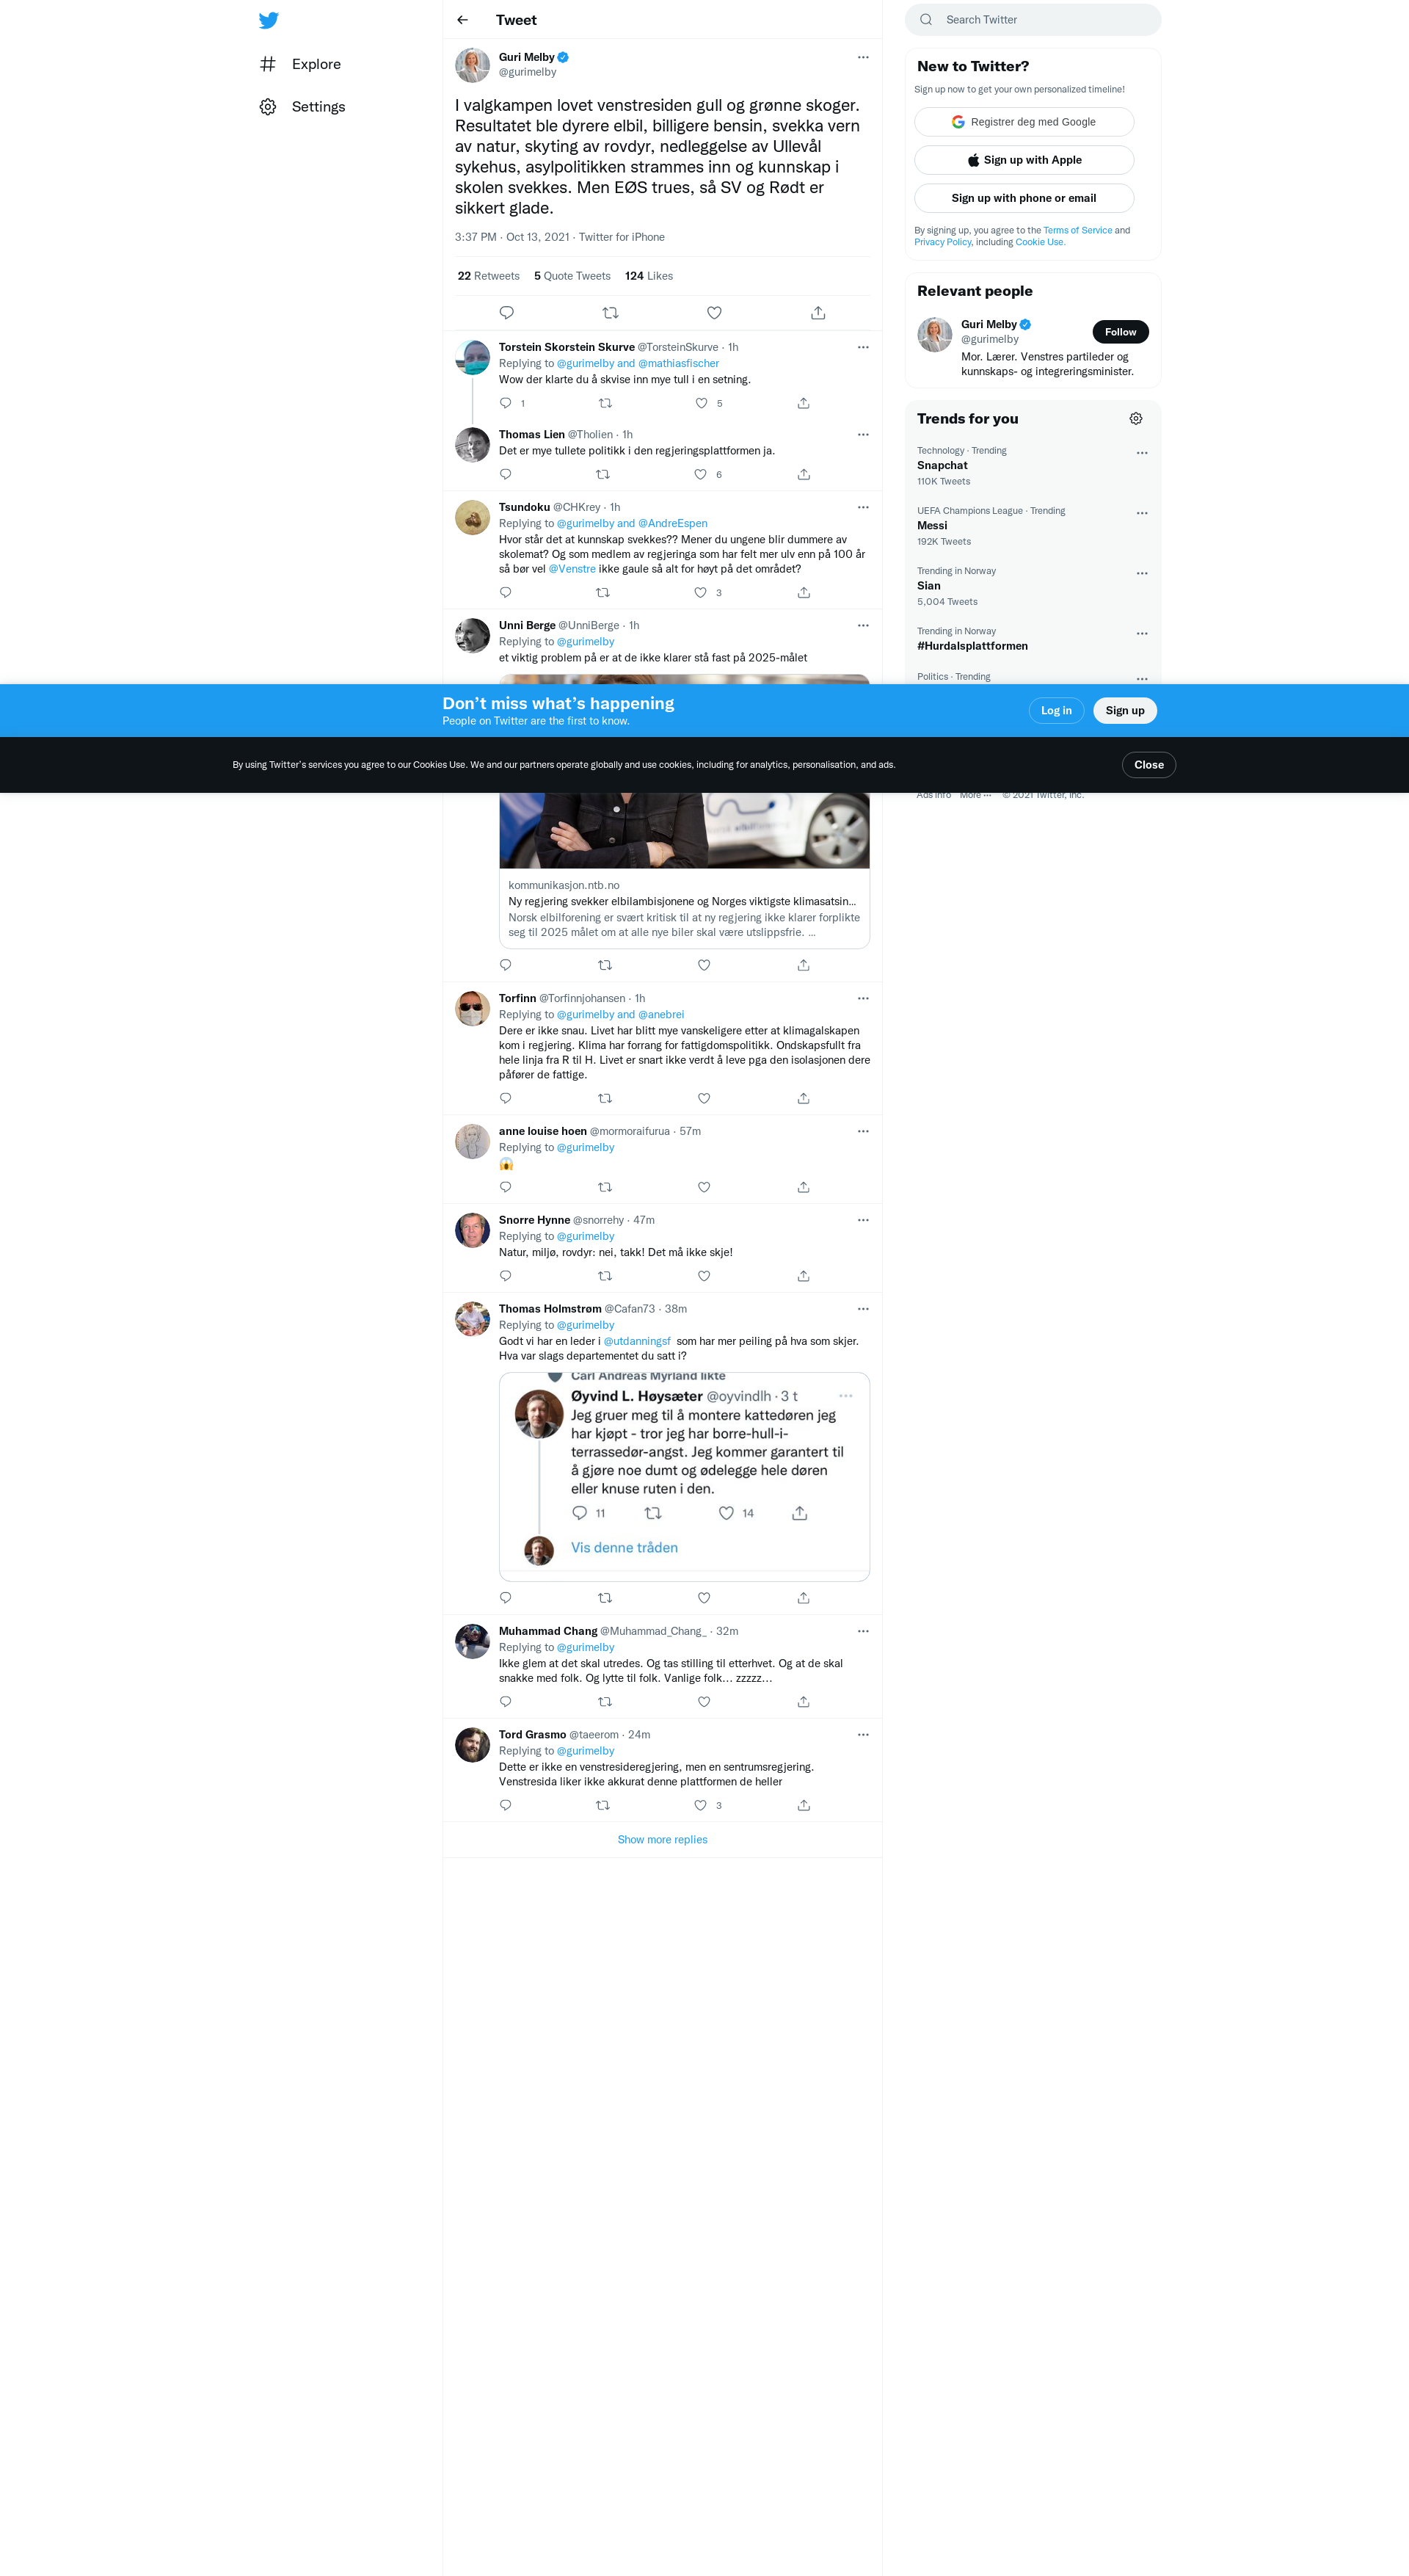Open more options for Snapchat trend
Screen dimensions: 1409x2576
pos(1141,453)
